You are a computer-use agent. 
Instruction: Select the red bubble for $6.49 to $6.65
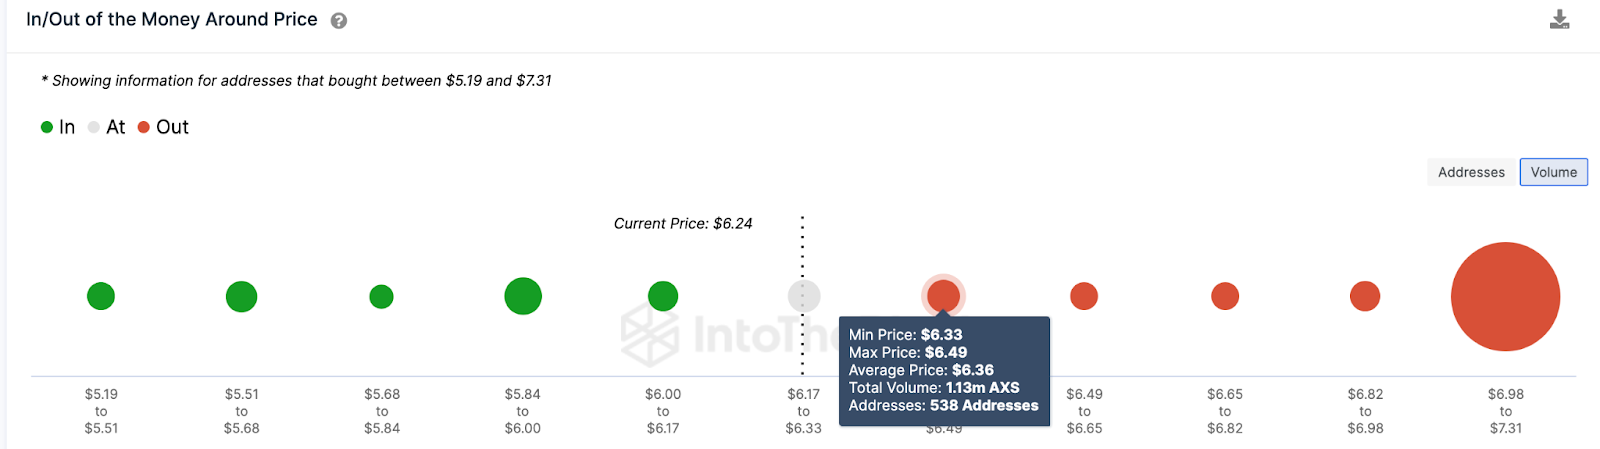tap(1084, 296)
